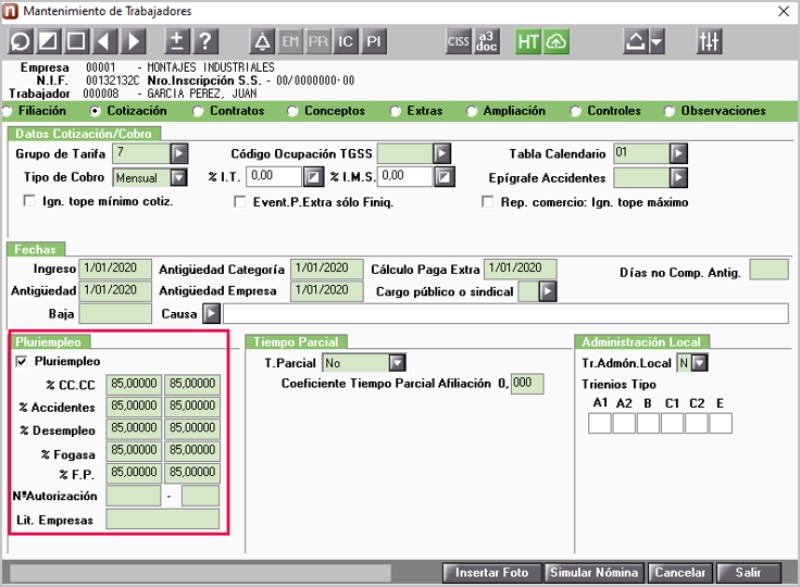
Task: Open the Tr.Admón.Local dropdown
Action: (x=699, y=363)
